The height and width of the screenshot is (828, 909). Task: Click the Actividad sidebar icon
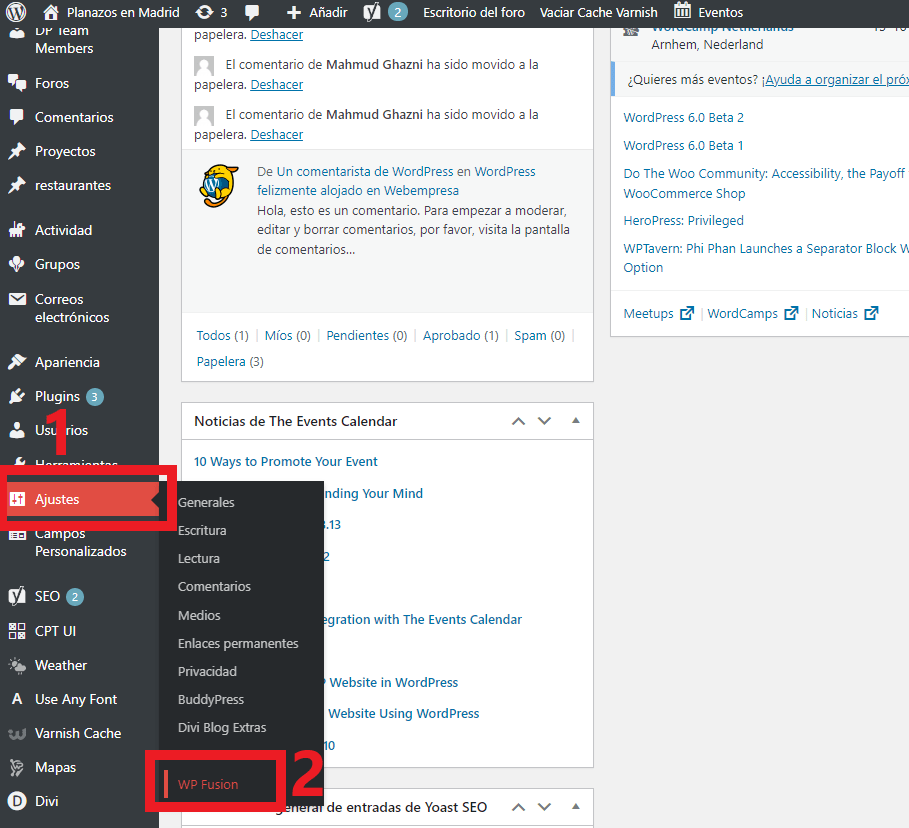pyautogui.click(x=17, y=230)
